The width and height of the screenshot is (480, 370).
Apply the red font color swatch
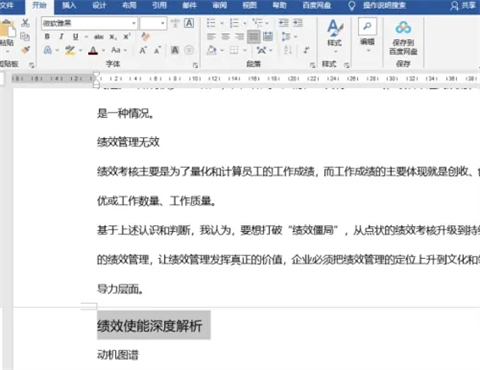point(93,51)
